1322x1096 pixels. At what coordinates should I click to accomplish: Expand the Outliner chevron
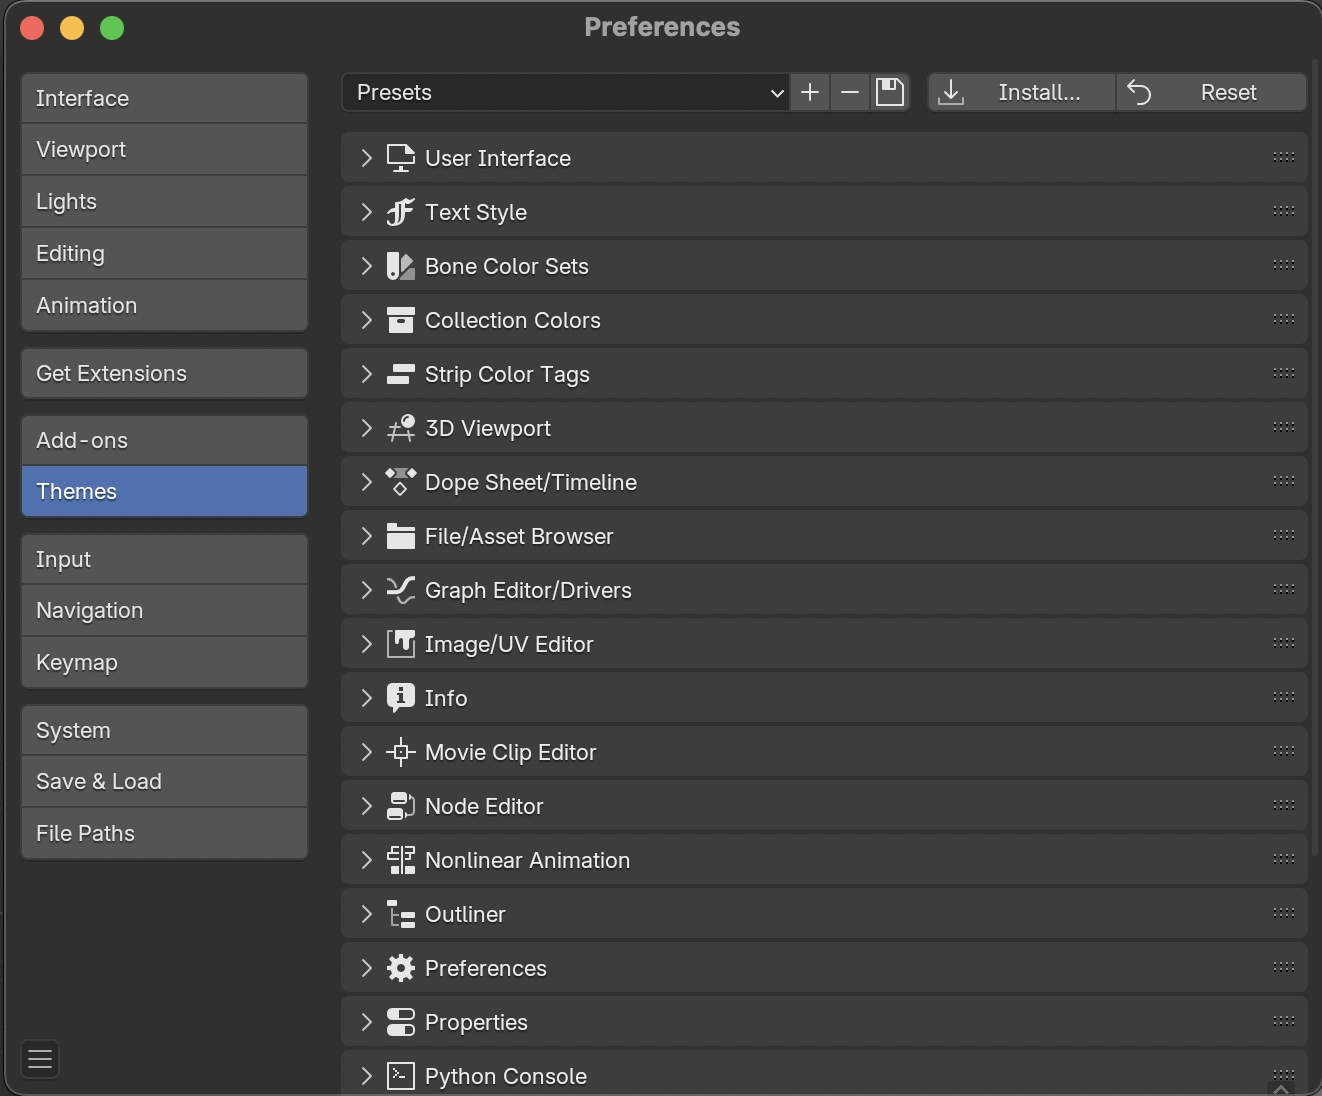pos(367,914)
